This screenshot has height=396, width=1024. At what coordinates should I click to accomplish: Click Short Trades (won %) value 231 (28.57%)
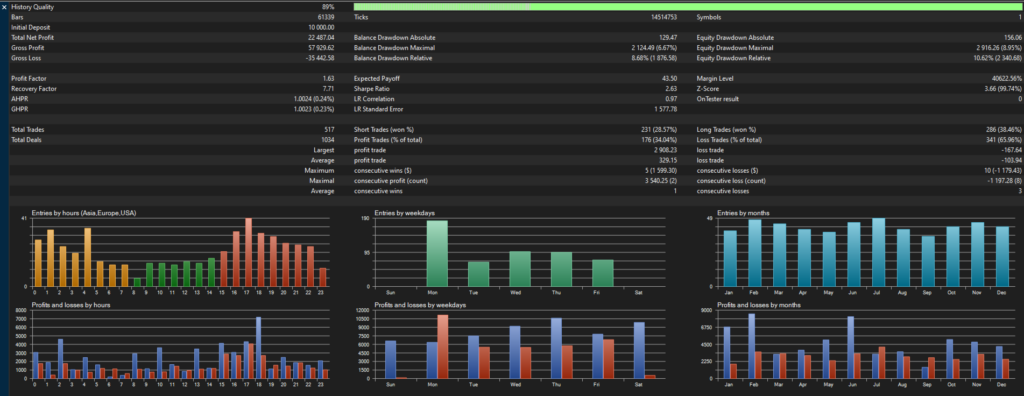tap(660, 129)
